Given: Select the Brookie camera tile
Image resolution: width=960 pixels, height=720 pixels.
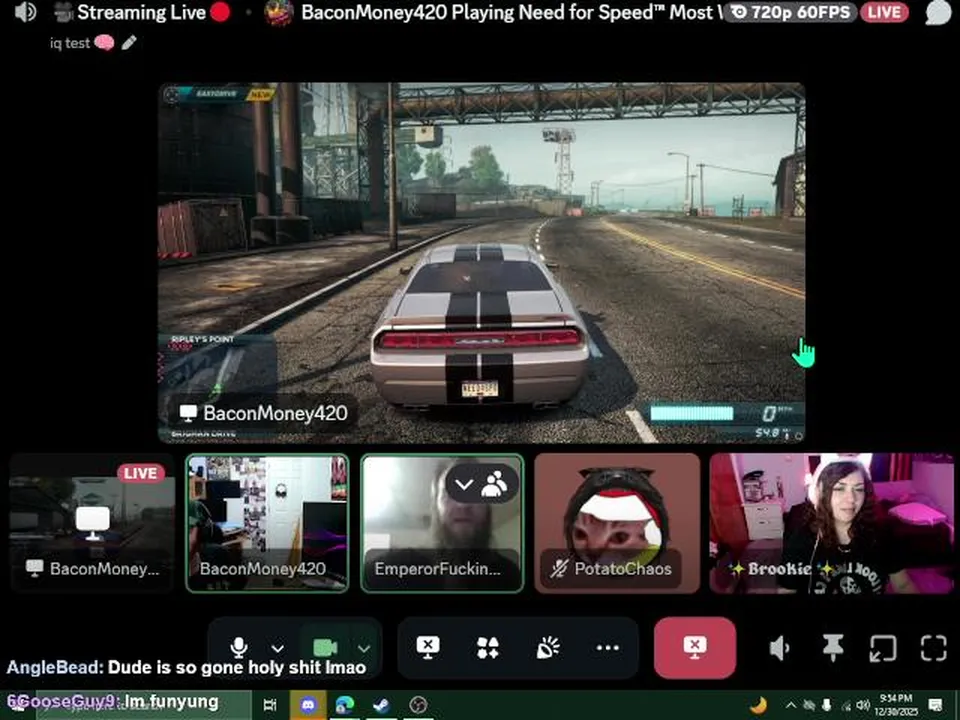Looking at the screenshot, I should click(831, 523).
